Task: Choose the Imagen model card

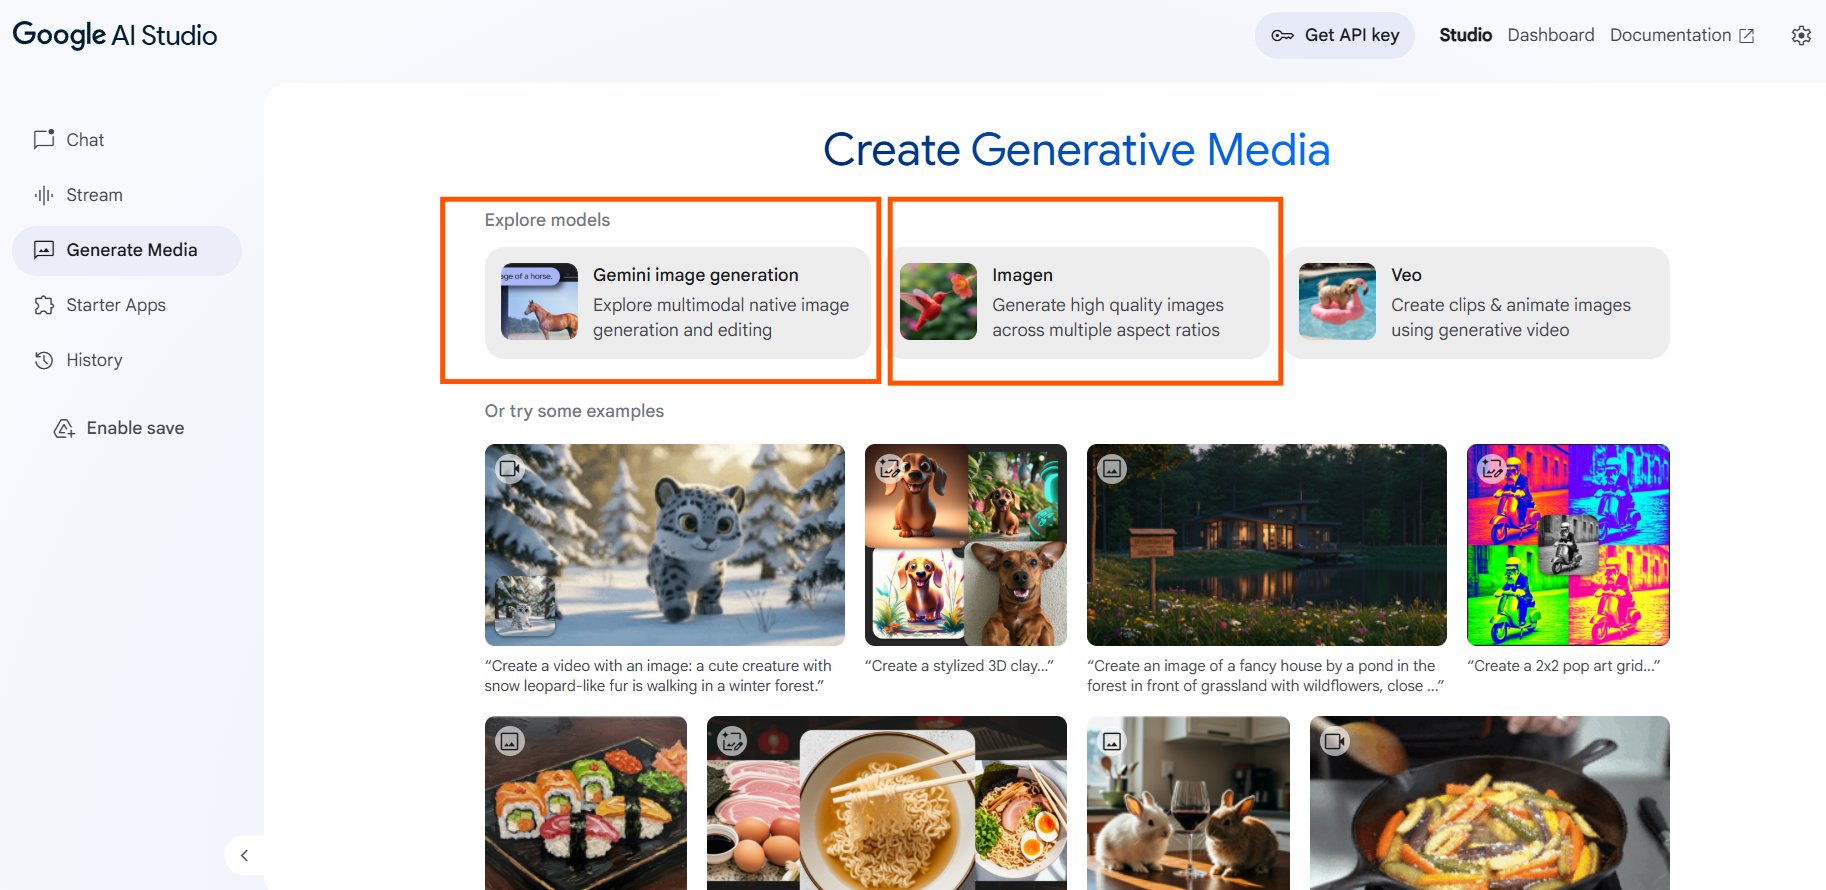Action: pos(1077,303)
